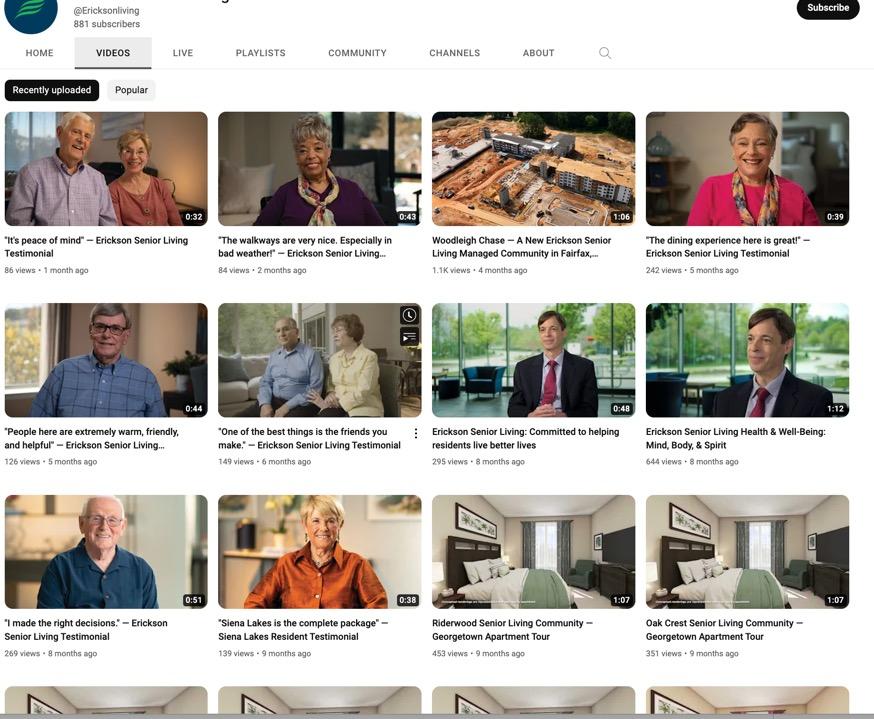Image resolution: width=874 pixels, height=719 pixels.
Task: Play the 'I made the right decisions' thumbnail
Action: coord(106,552)
